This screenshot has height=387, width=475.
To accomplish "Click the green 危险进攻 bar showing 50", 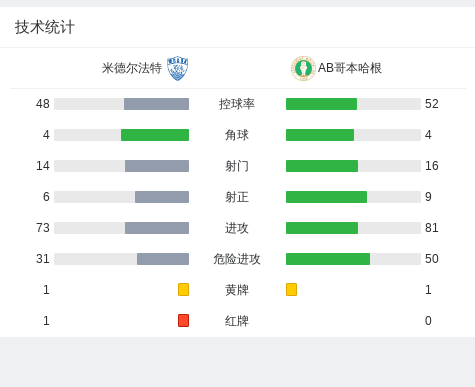I will click(328, 259).
